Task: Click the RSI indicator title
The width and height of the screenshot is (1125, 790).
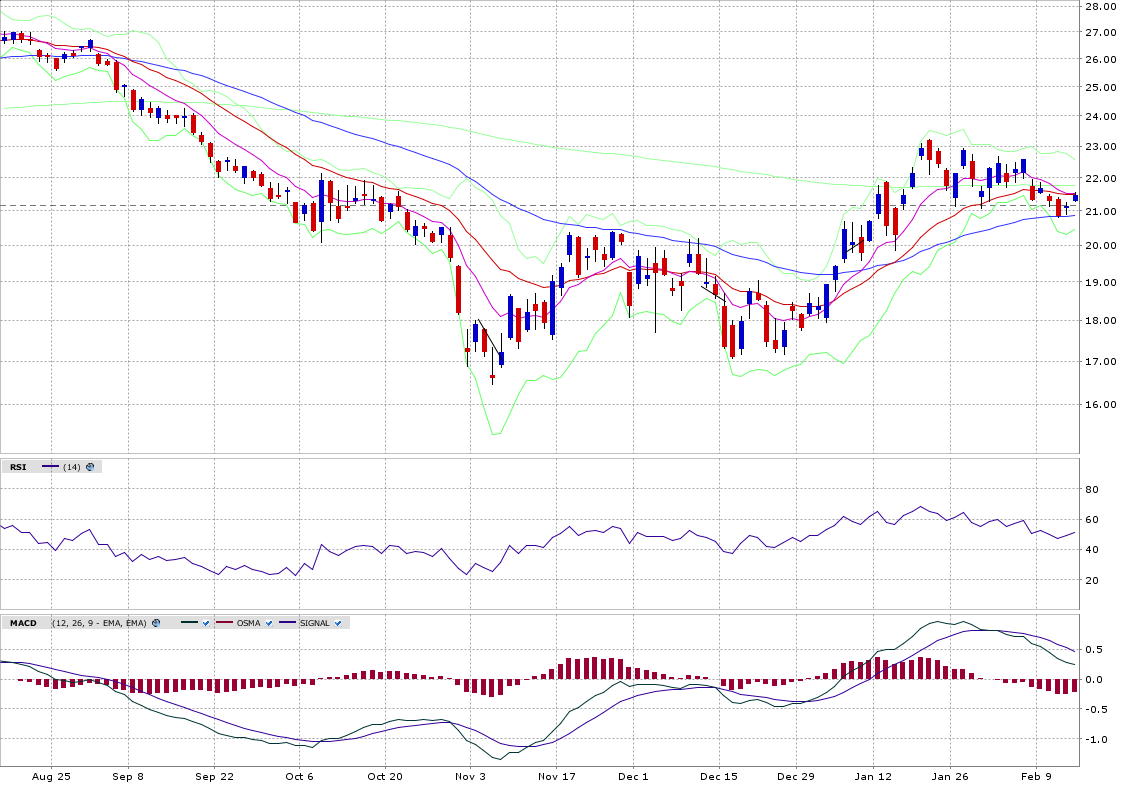Action: click(18, 467)
